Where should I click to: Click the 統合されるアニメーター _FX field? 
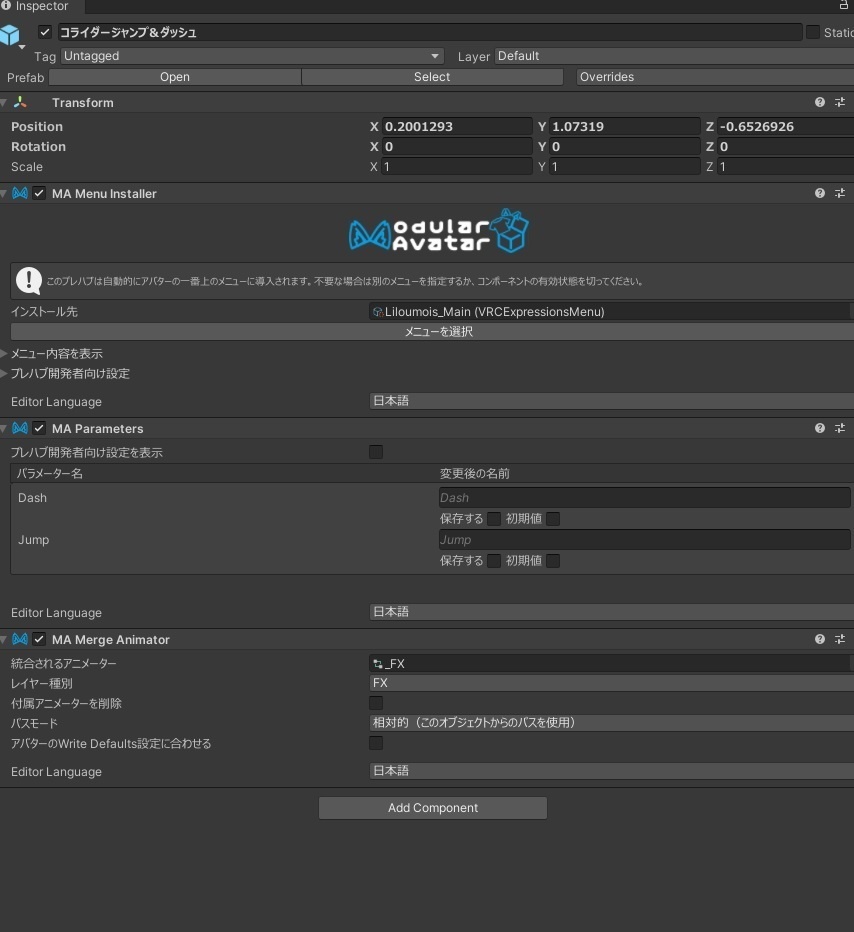pos(612,664)
